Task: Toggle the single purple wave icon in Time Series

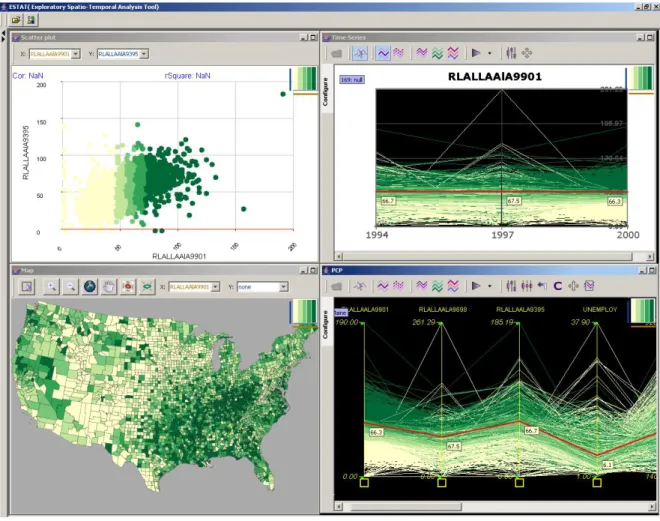Action: [383, 53]
